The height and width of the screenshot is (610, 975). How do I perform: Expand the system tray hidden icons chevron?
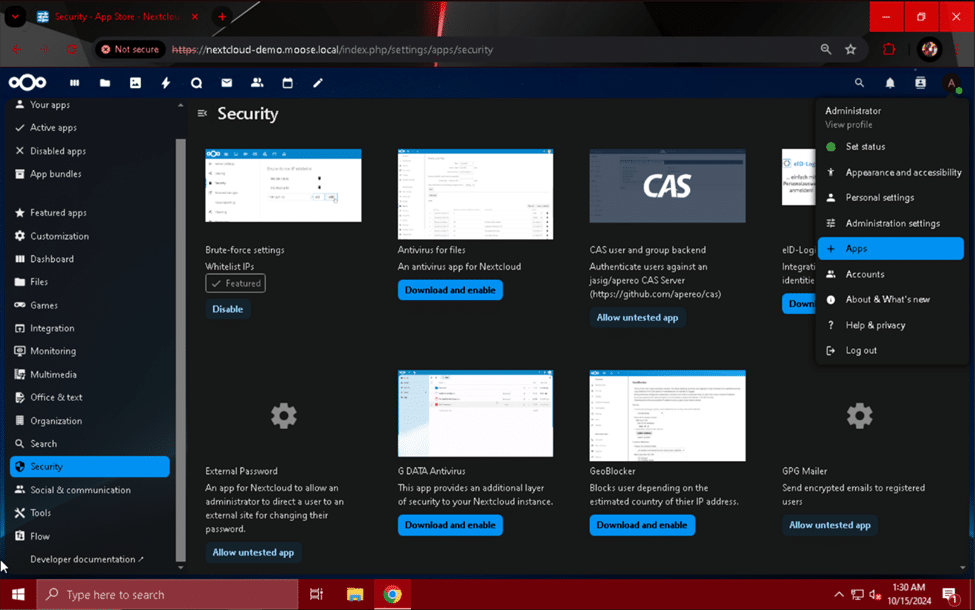pyautogui.click(x=839, y=594)
